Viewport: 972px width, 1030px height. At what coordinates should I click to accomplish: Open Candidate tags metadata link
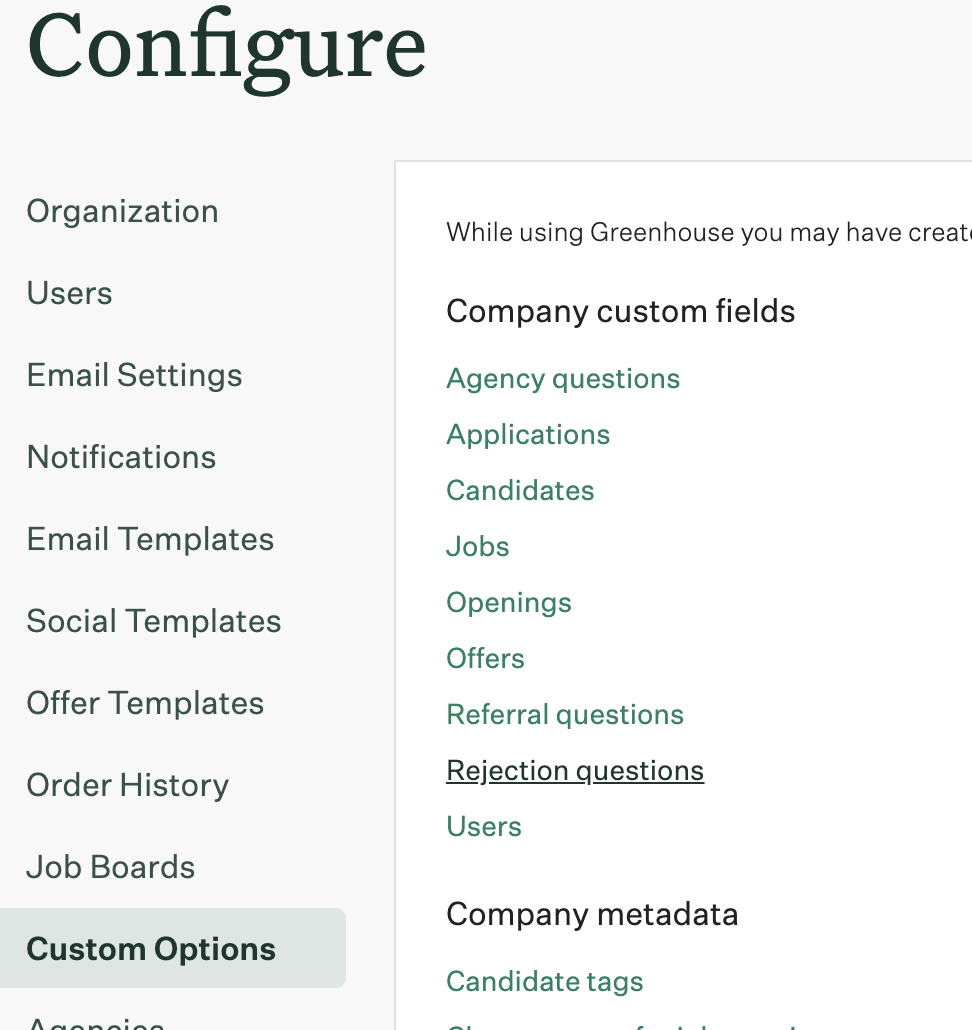544,982
